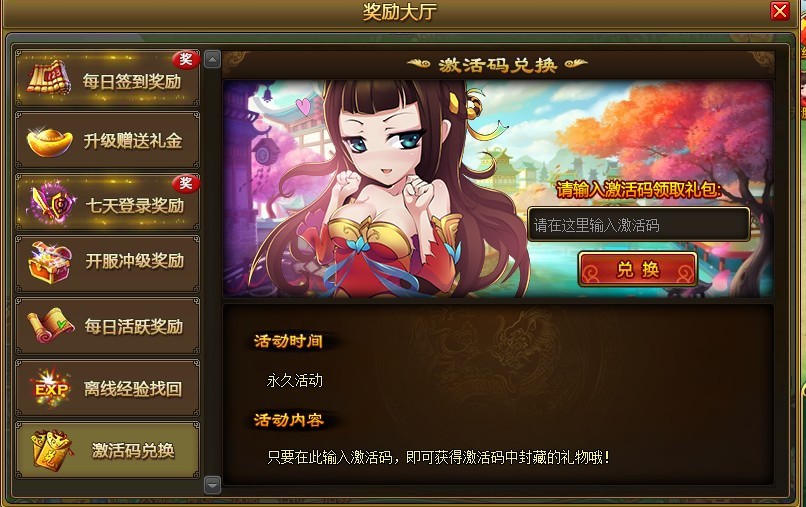Click the sidebar scroll up arrow
Viewport: 806px width, 507px height.
212,60
